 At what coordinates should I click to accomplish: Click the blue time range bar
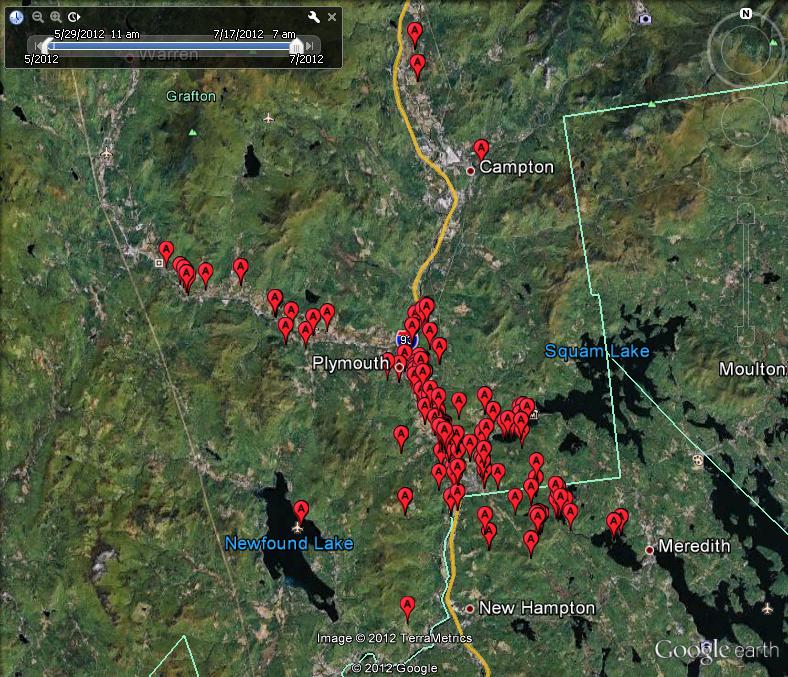click(172, 46)
